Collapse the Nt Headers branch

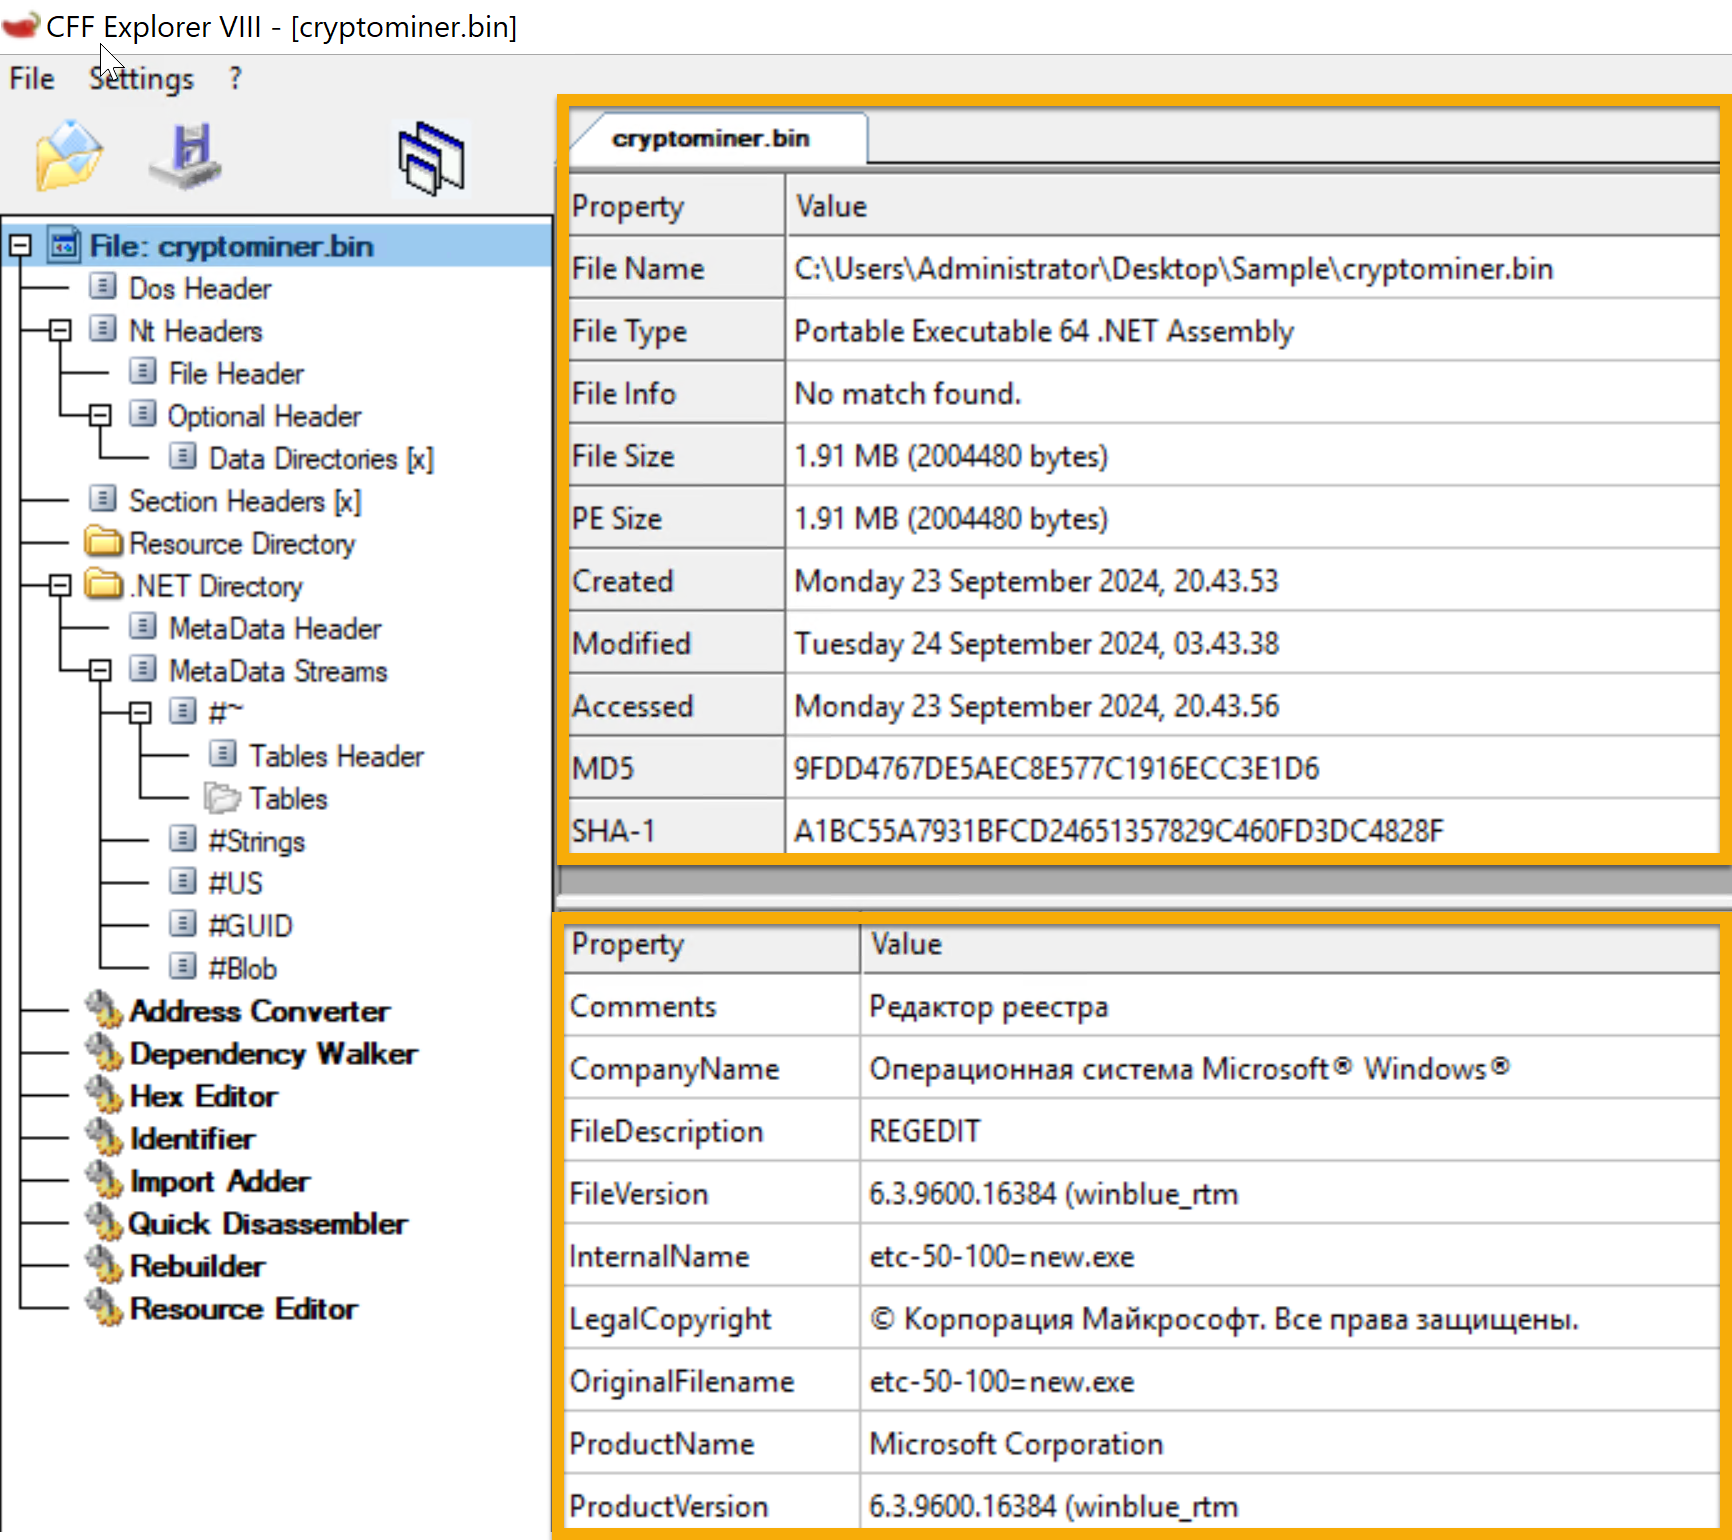point(60,330)
